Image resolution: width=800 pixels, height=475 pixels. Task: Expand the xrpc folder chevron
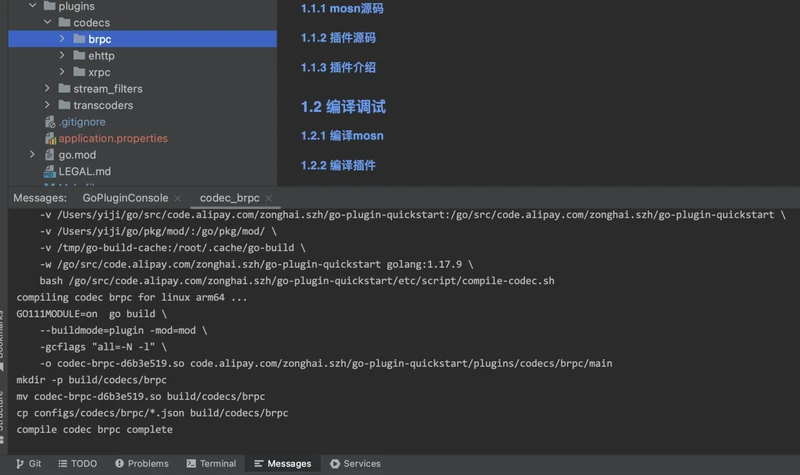[62, 72]
